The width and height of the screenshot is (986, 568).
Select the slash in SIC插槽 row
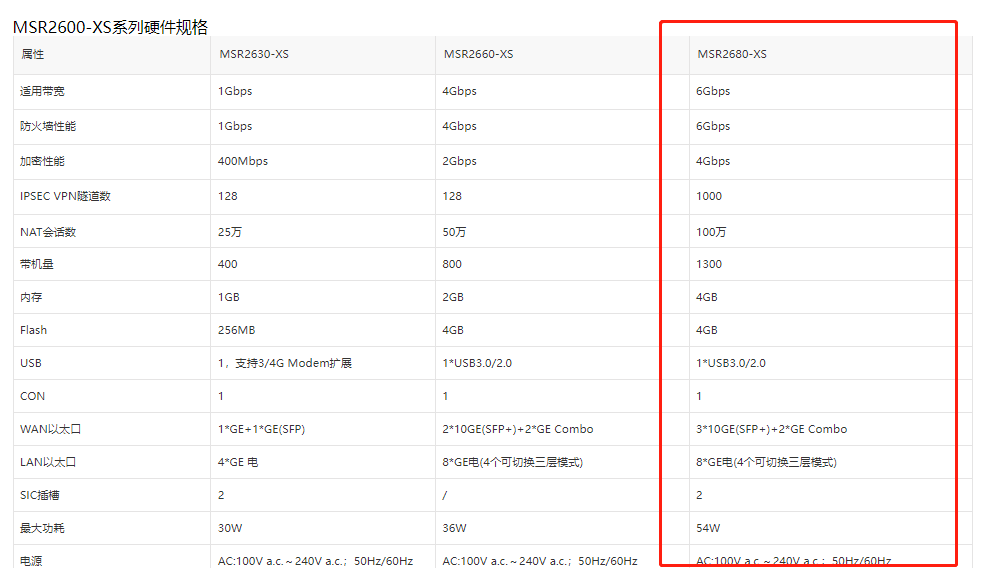(445, 495)
